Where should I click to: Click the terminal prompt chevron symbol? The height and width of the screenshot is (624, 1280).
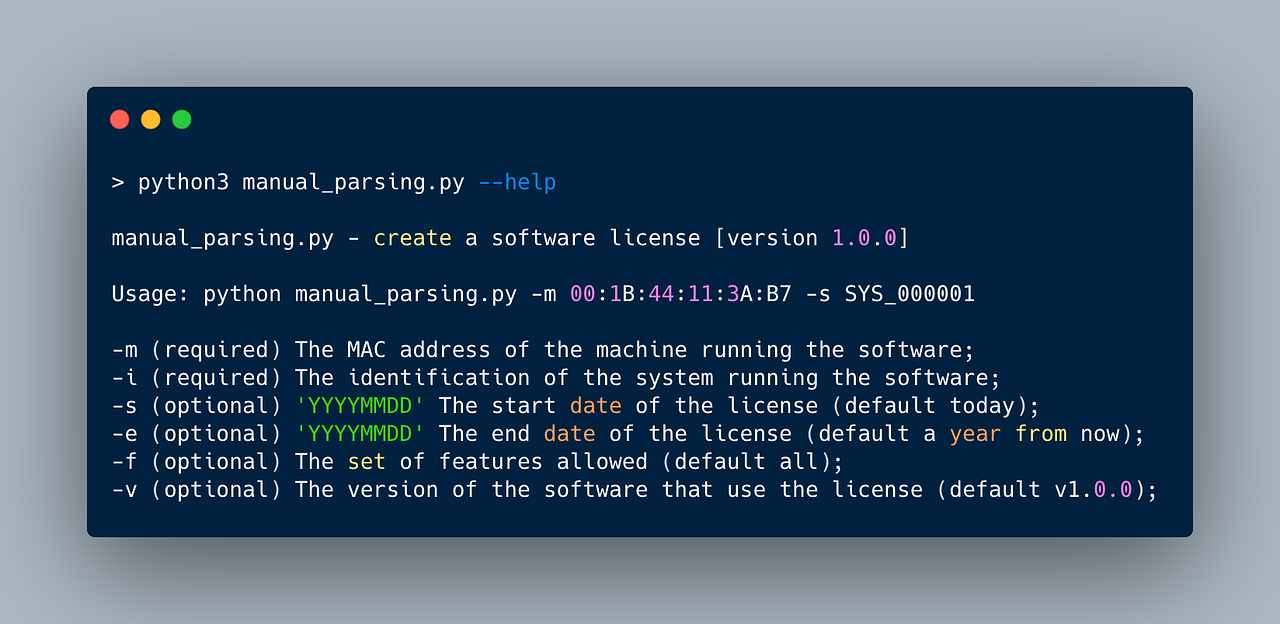coord(117,182)
